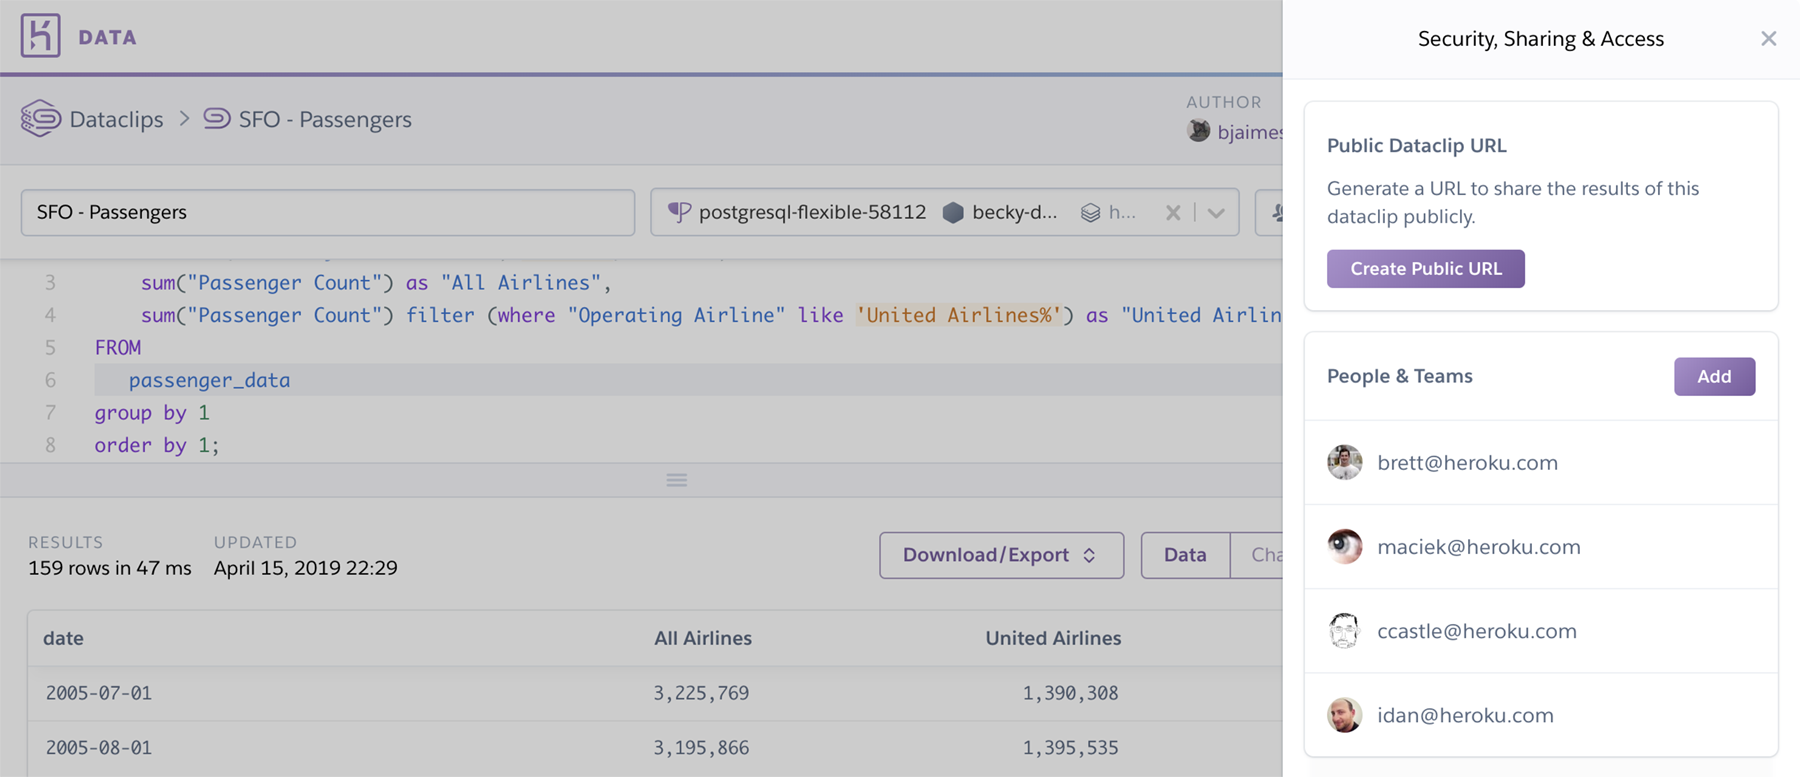The image size is (1800, 777).
Task: Focus the dataclip title input field
Action: (328, 212)
